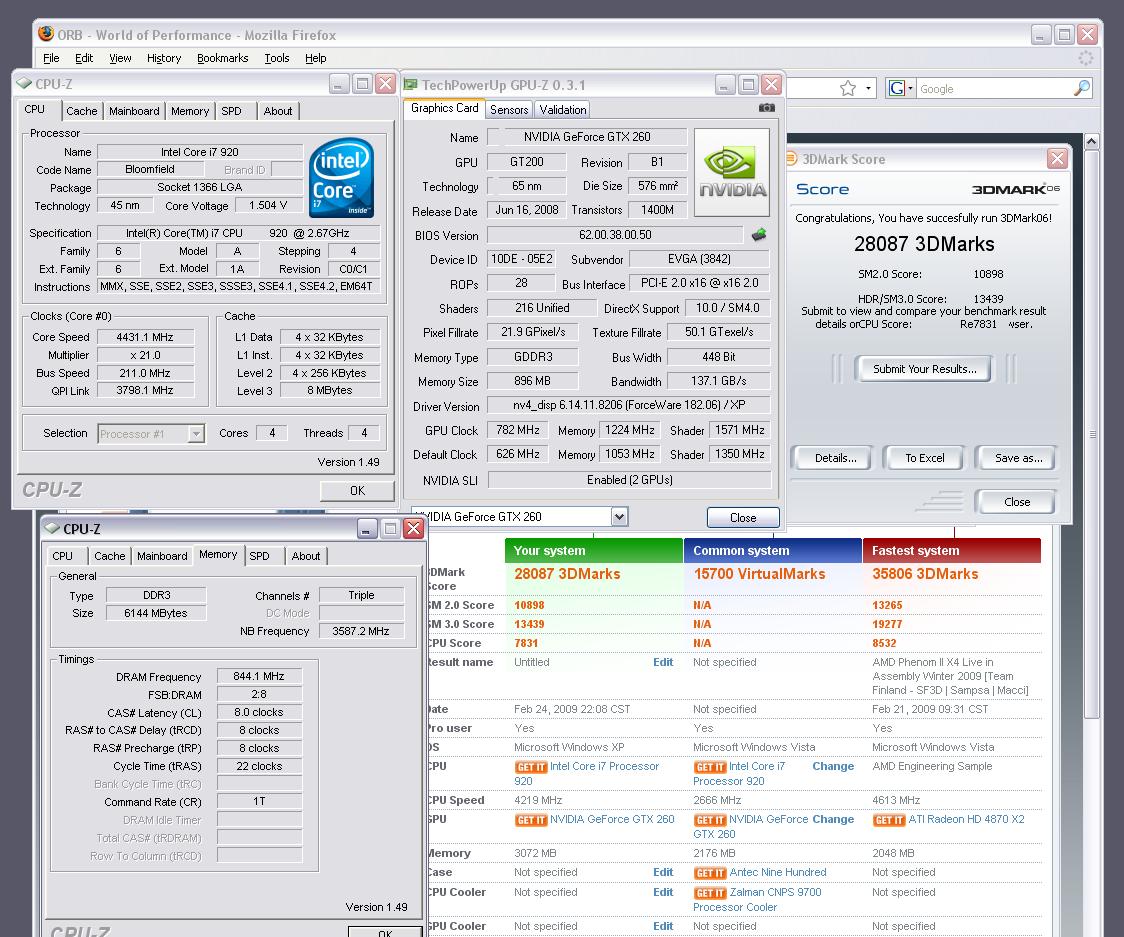Open the Edit menu in Firefox
This screenshot has width=1124, height=937.
(x=84, y=58)
